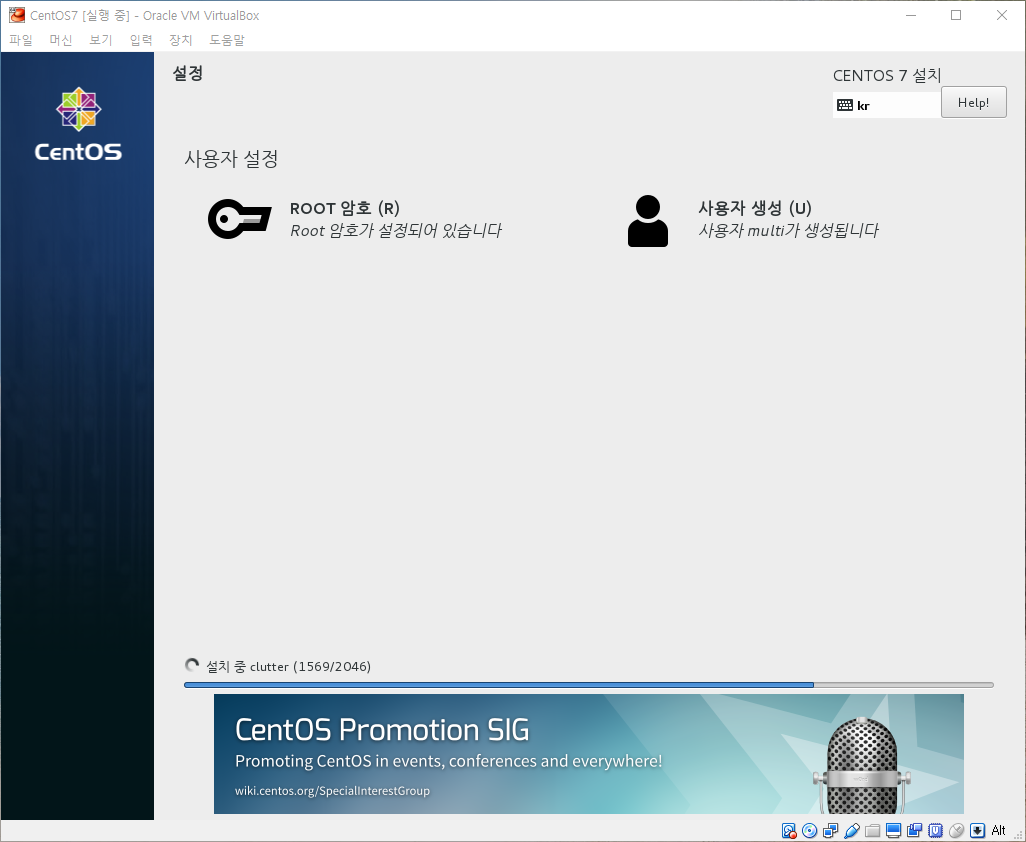
Task: Click the '설치 중 clutter (1569/2046)' status text
Action: pyautogui.click(x=289, y=666)
